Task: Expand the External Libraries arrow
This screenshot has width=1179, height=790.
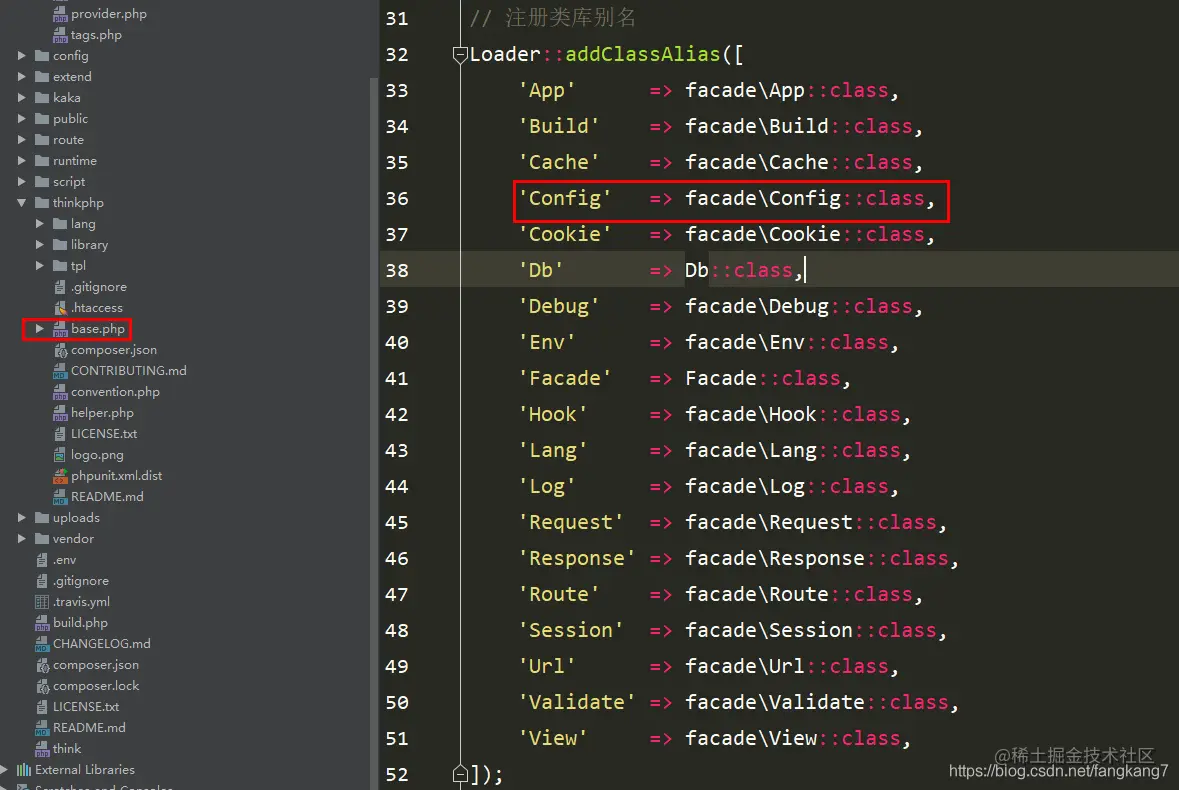Action: 5,770
